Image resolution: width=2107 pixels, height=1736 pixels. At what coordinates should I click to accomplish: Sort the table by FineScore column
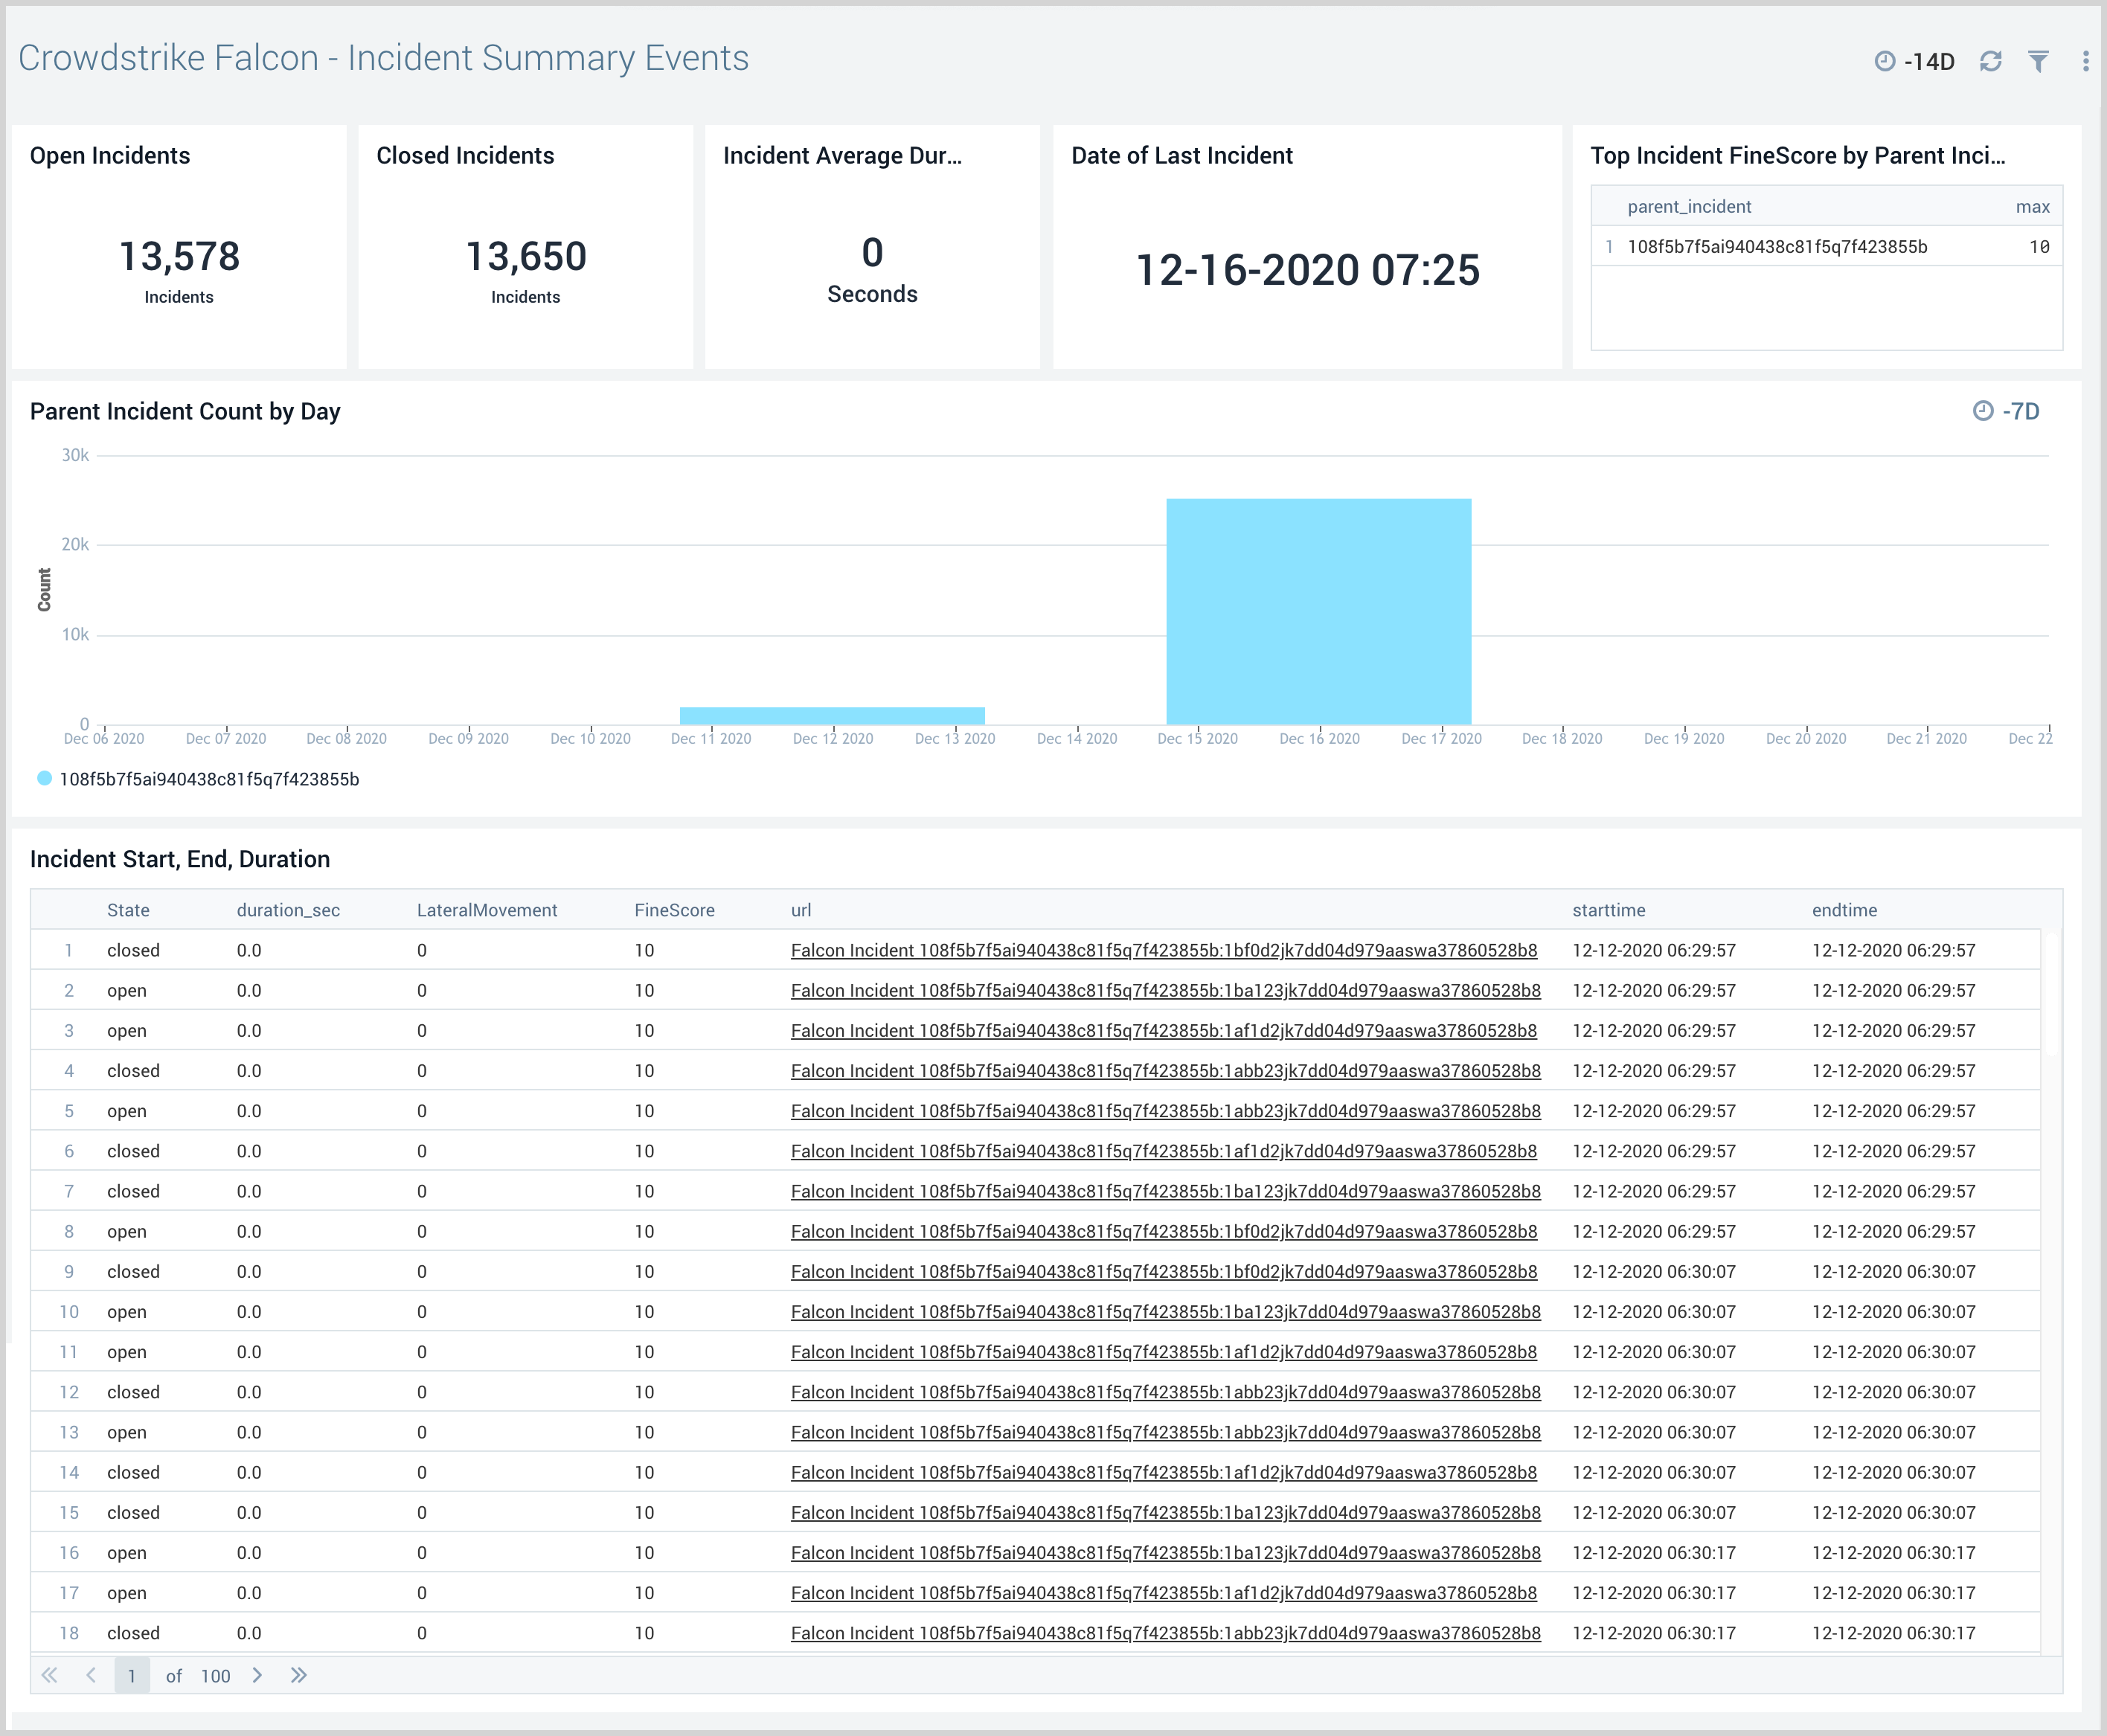(x=674, y=910)
